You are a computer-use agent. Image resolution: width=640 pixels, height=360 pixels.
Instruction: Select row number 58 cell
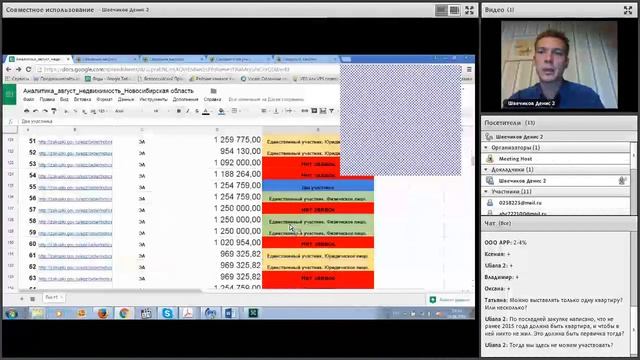[32, 221]
